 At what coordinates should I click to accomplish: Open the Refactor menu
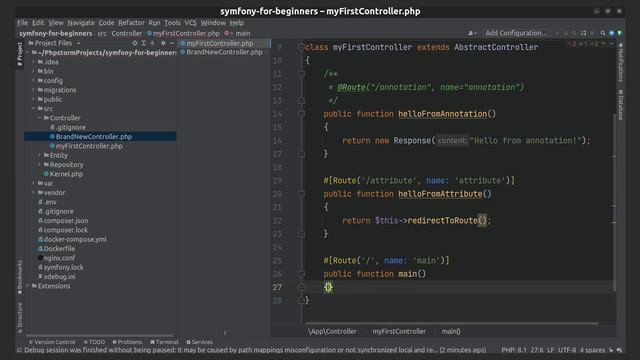coord(131,23)
